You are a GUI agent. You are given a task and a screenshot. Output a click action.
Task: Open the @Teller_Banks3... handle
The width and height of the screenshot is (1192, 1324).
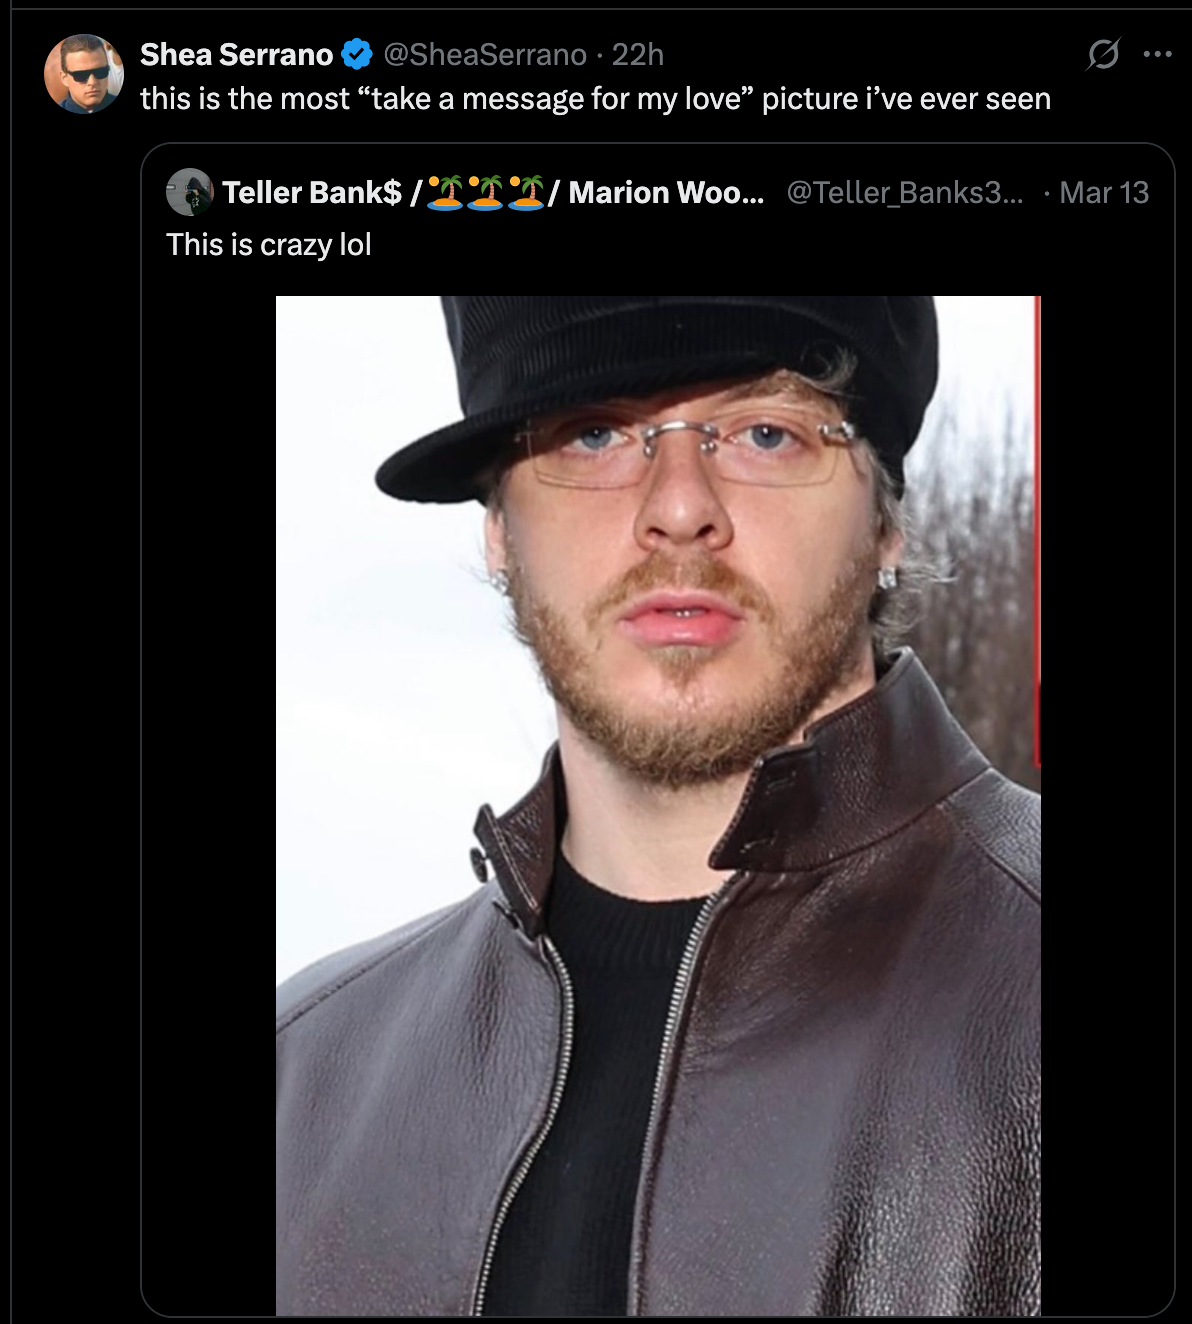coord(905,192)
